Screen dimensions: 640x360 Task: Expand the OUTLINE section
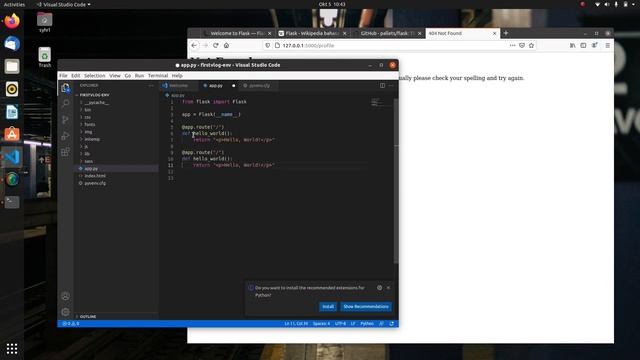coord(88,316)
